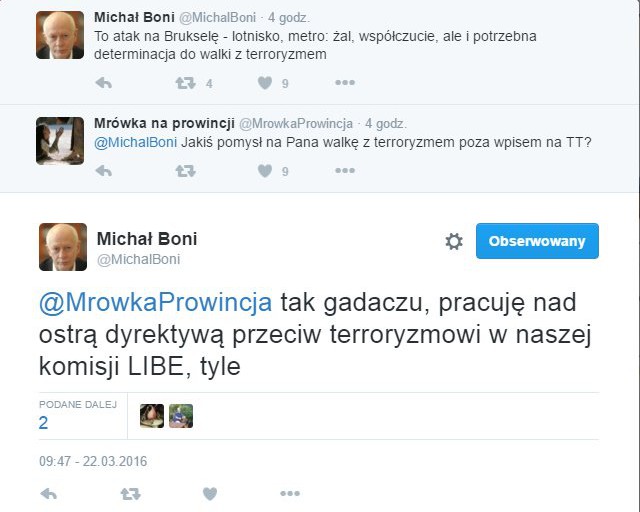Reply to Michał Boni's first tweet

102,84
